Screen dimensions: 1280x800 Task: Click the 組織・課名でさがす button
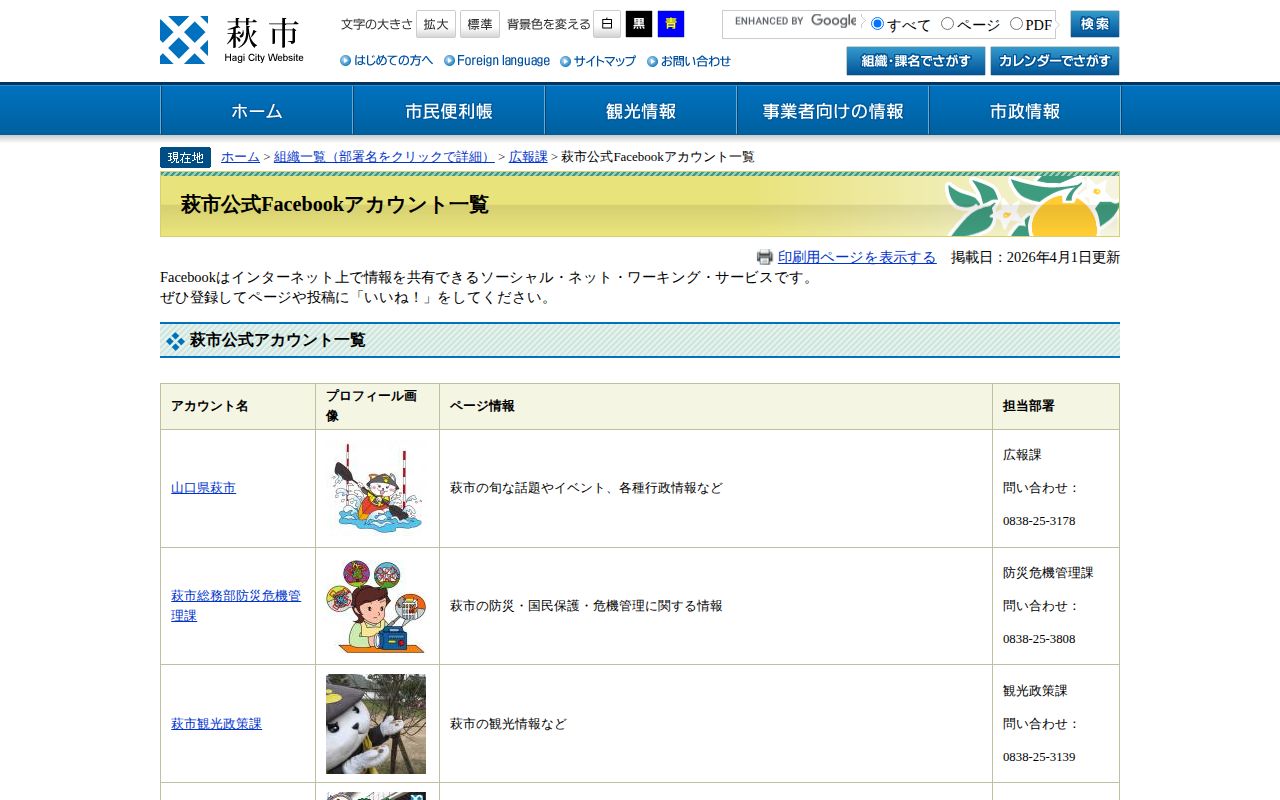[x=916, y=61]
